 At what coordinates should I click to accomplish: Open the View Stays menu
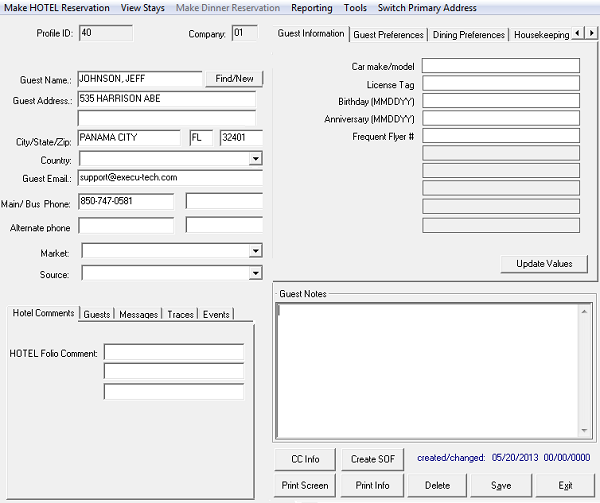pos(142,8)
